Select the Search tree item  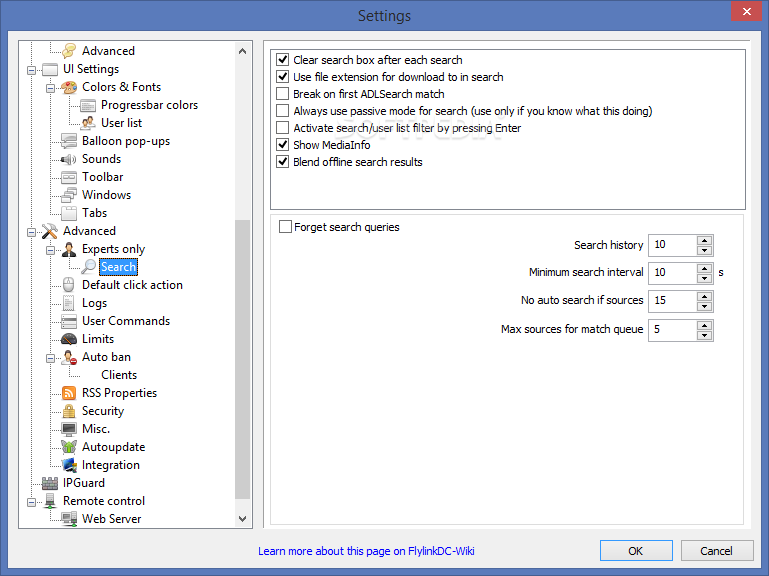[x=118, y=267]
